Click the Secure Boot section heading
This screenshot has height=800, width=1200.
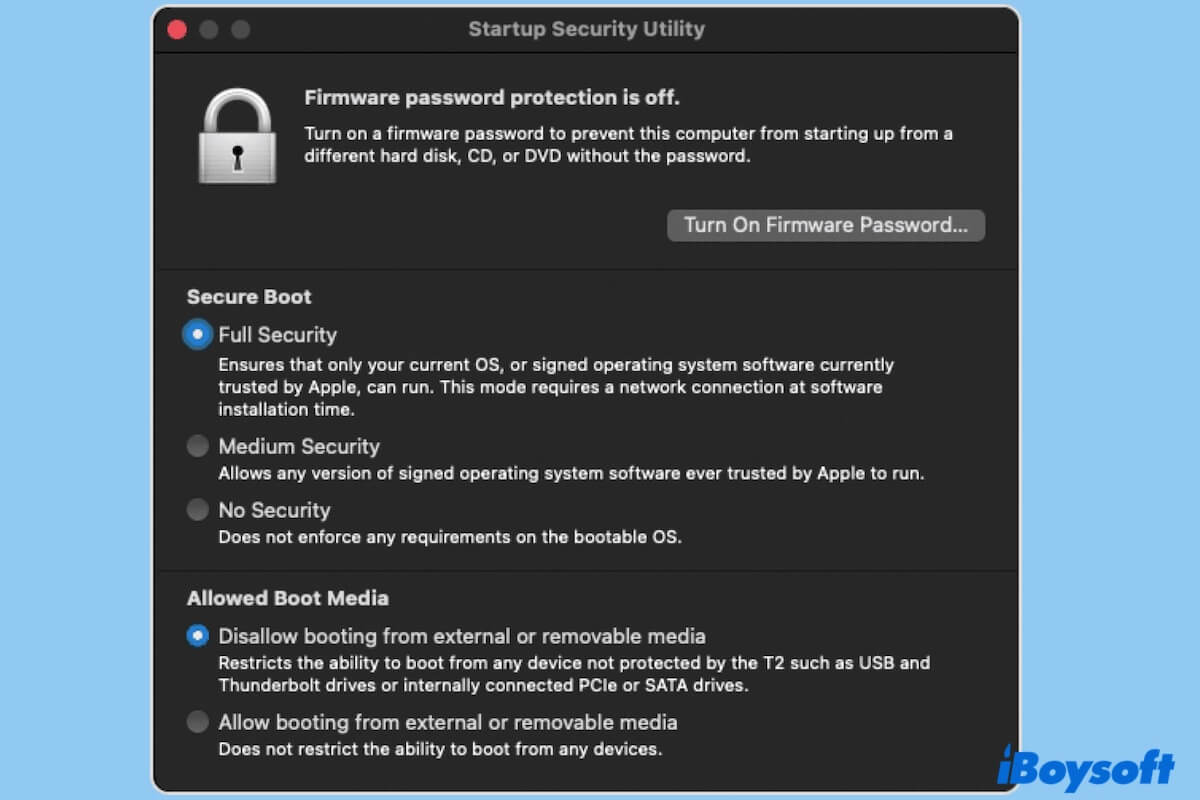[249, 297]
